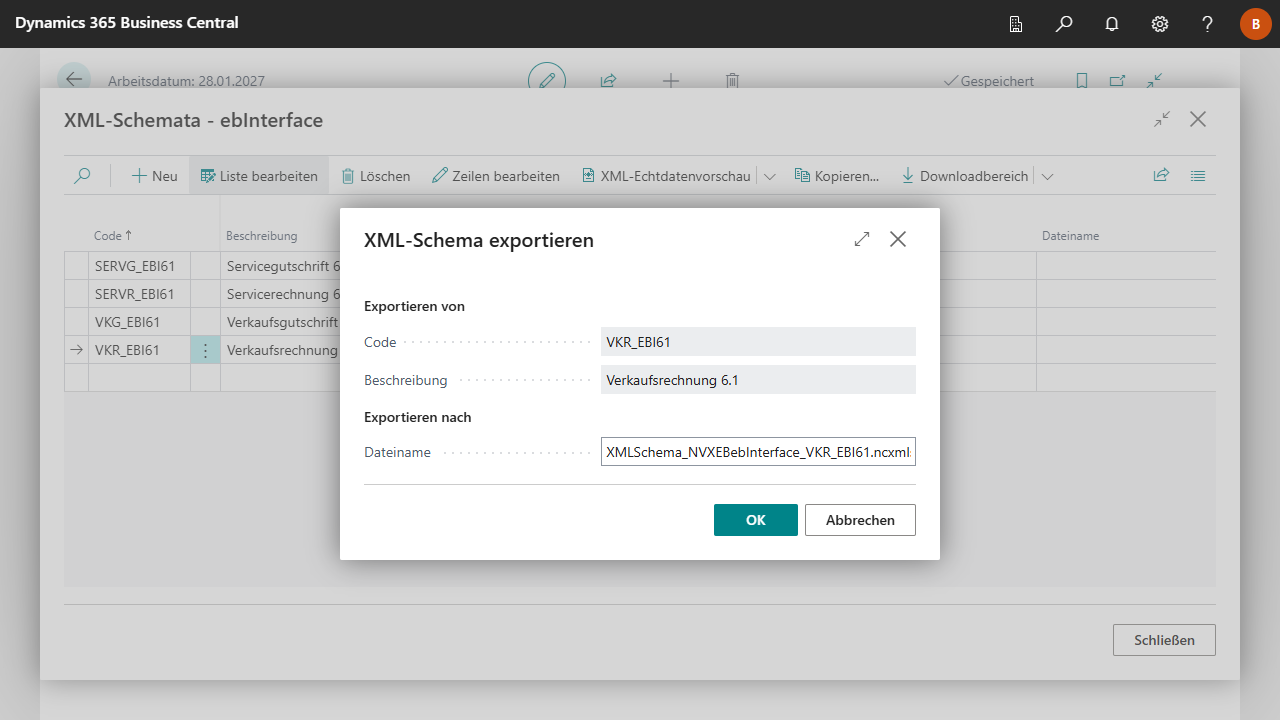Expand the dropdown next to XML-Echtdatenvorschau
The height and width of the screenshot is (720, 1280).
point(770,176)
